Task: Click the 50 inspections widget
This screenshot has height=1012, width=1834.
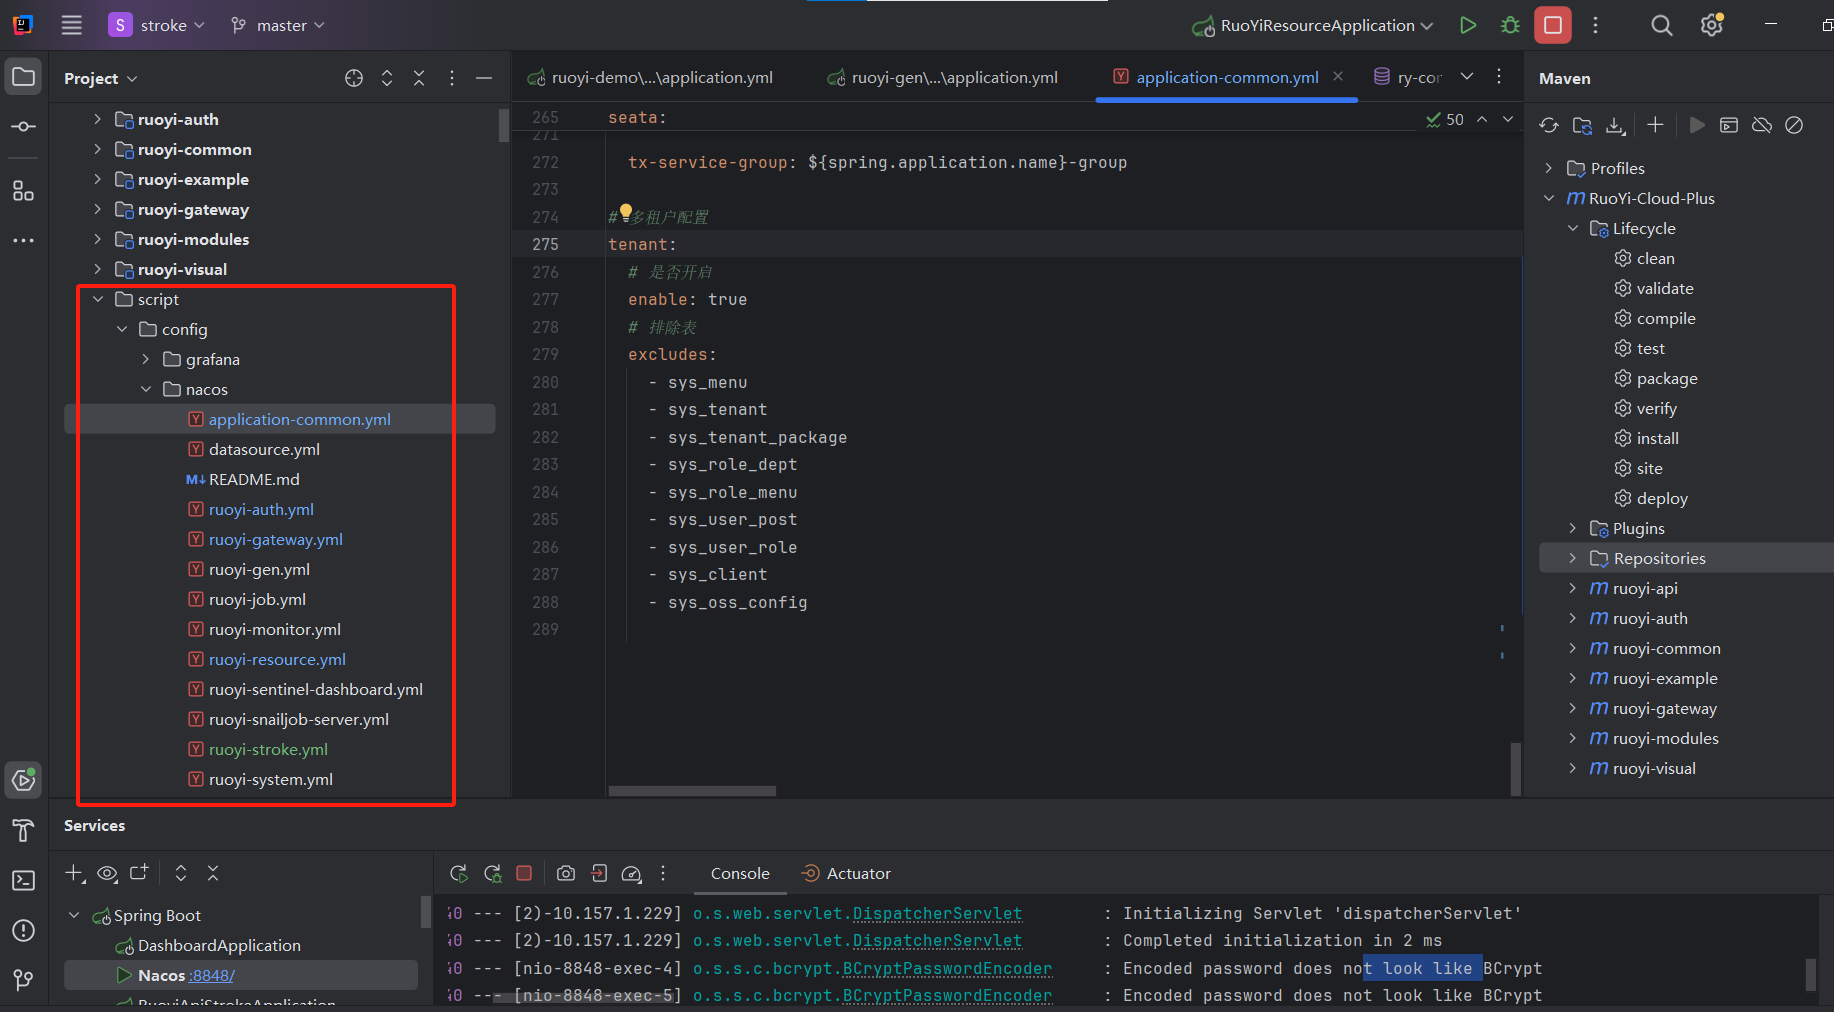Action: point(1445,119)
